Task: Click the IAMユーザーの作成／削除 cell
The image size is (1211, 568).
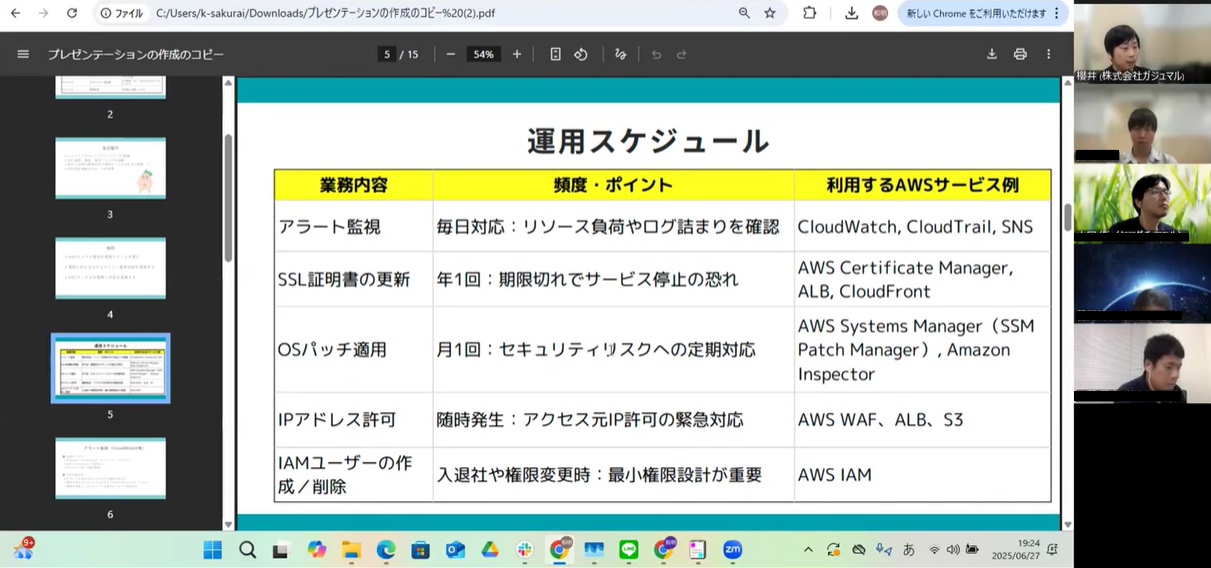Action: [354, 475]
